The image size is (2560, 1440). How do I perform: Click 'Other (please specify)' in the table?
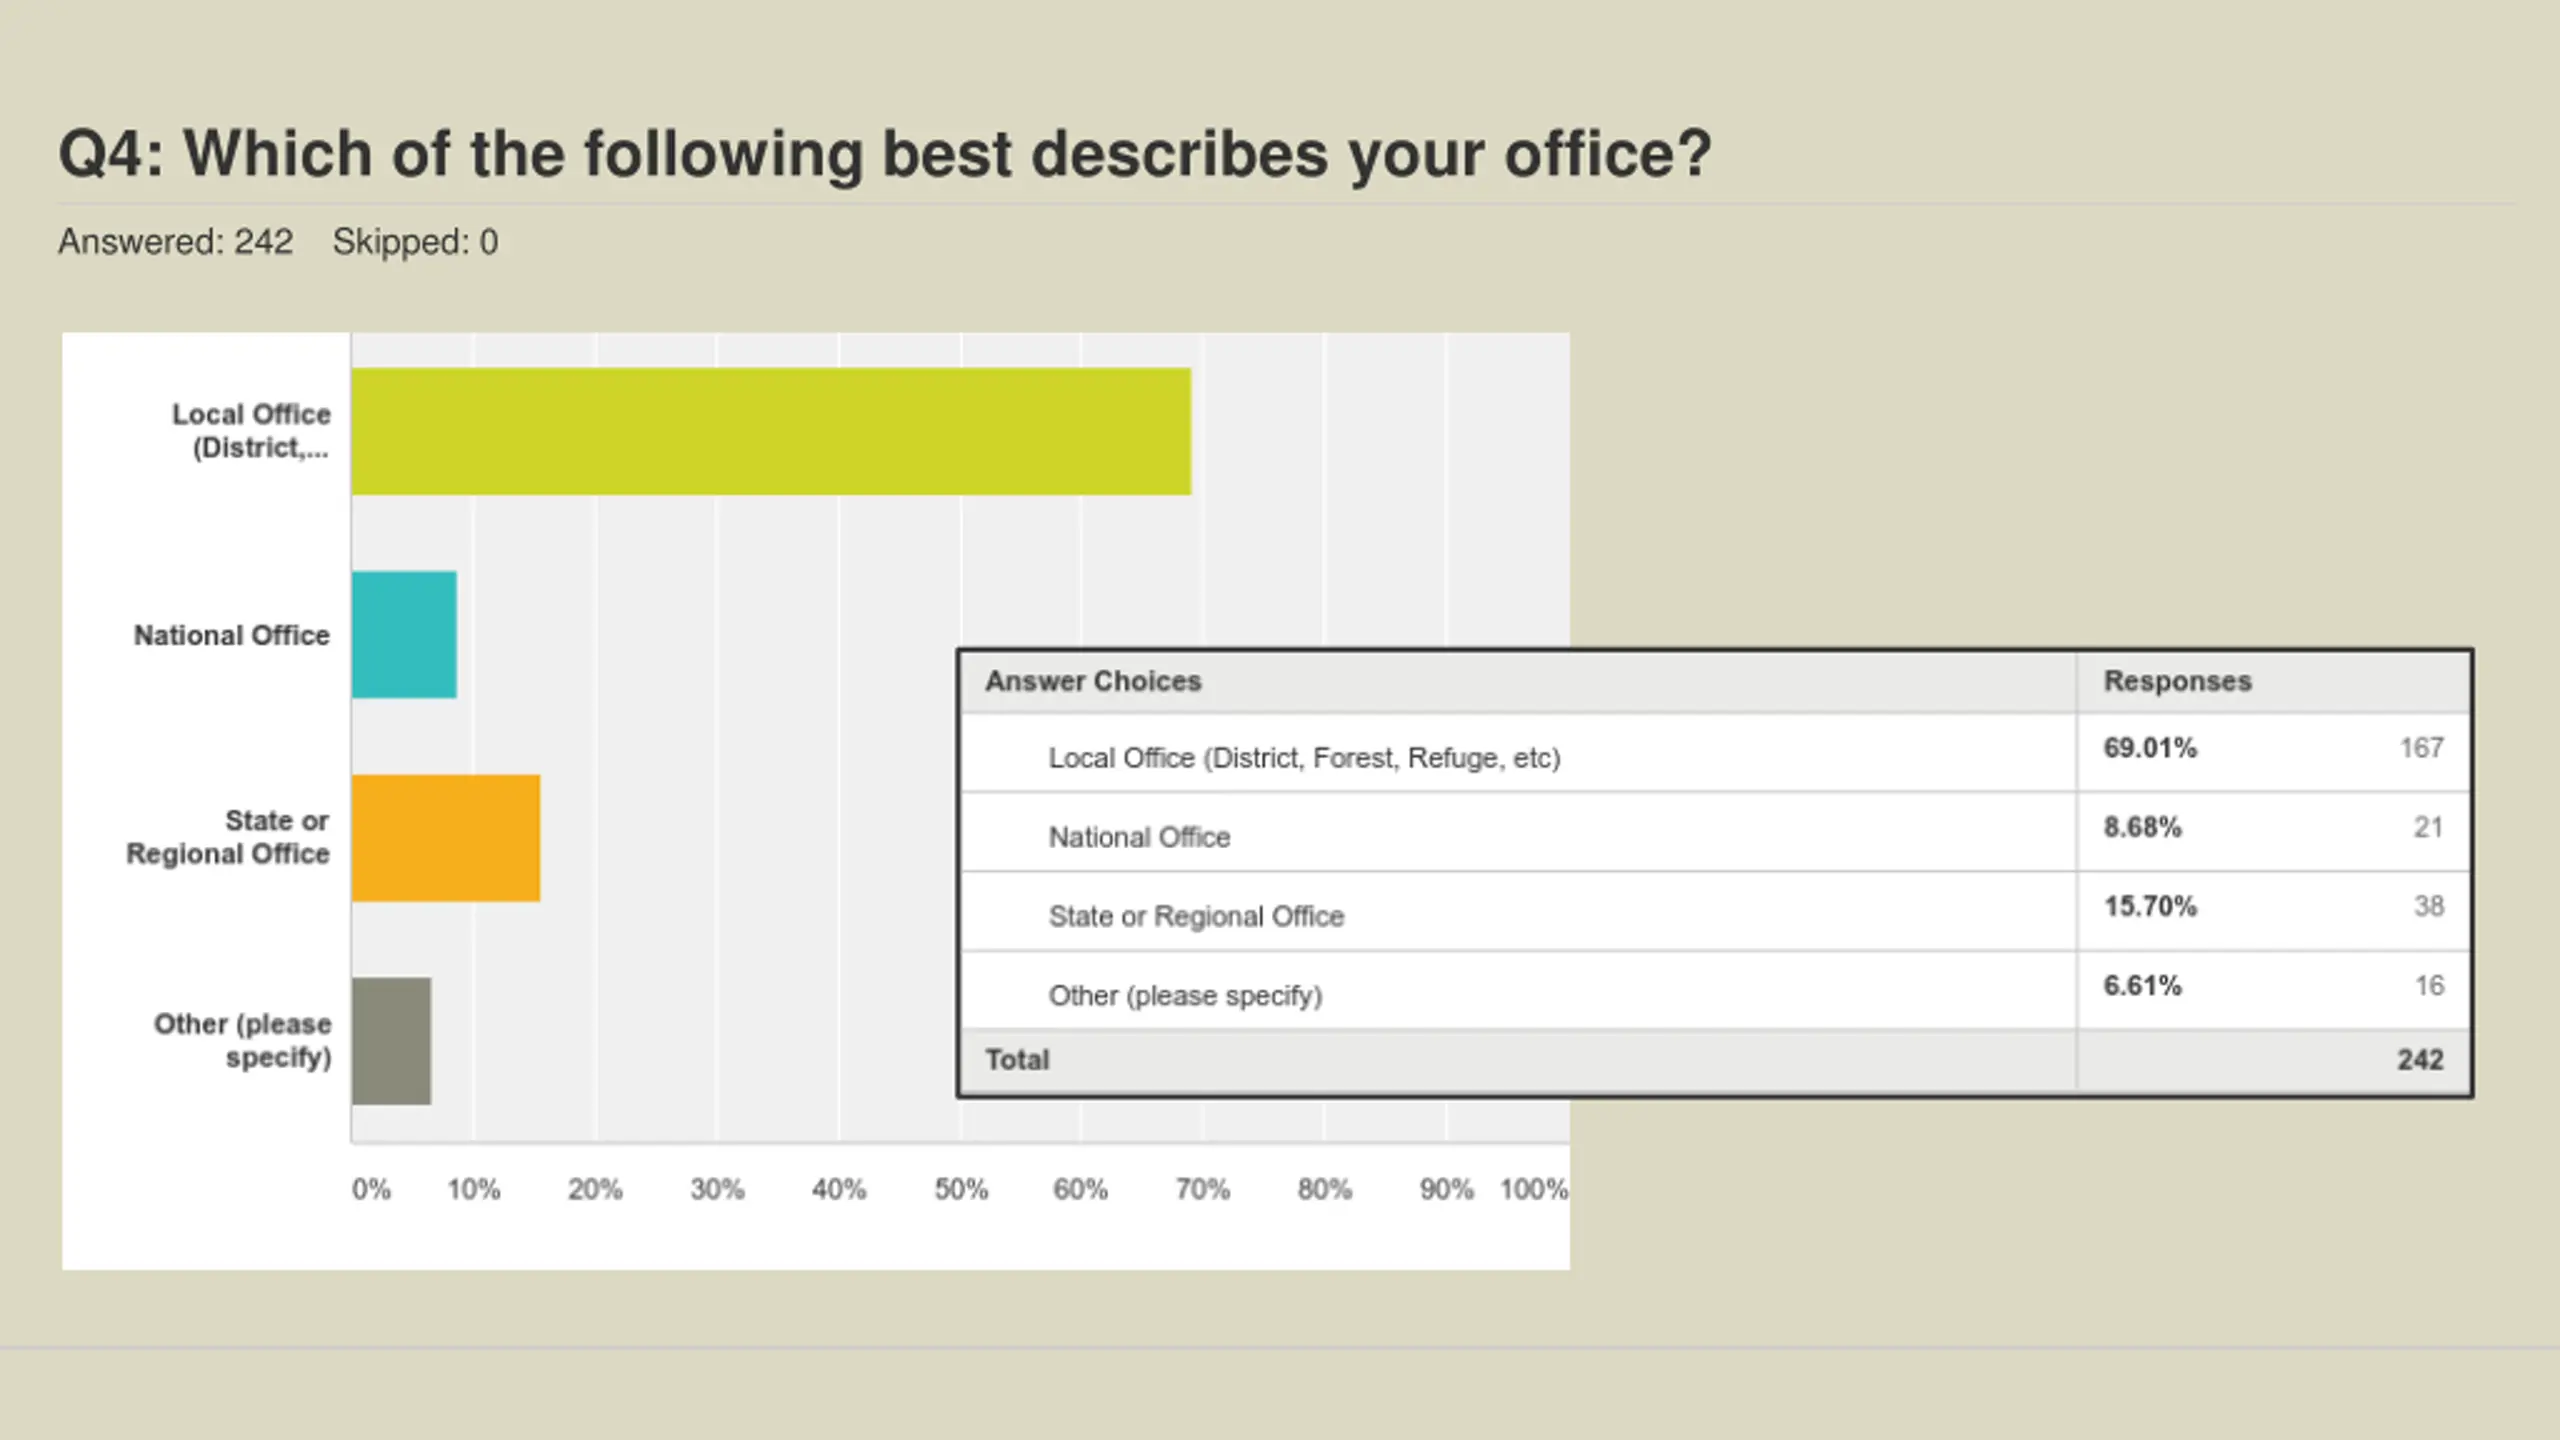point(1185,996)
